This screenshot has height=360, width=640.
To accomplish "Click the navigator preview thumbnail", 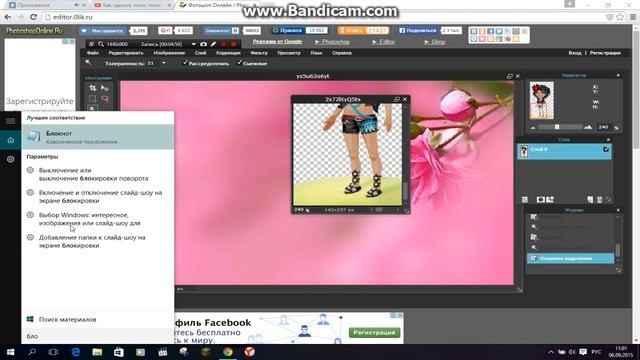I will pyautogui.click(x=542, y=100).
